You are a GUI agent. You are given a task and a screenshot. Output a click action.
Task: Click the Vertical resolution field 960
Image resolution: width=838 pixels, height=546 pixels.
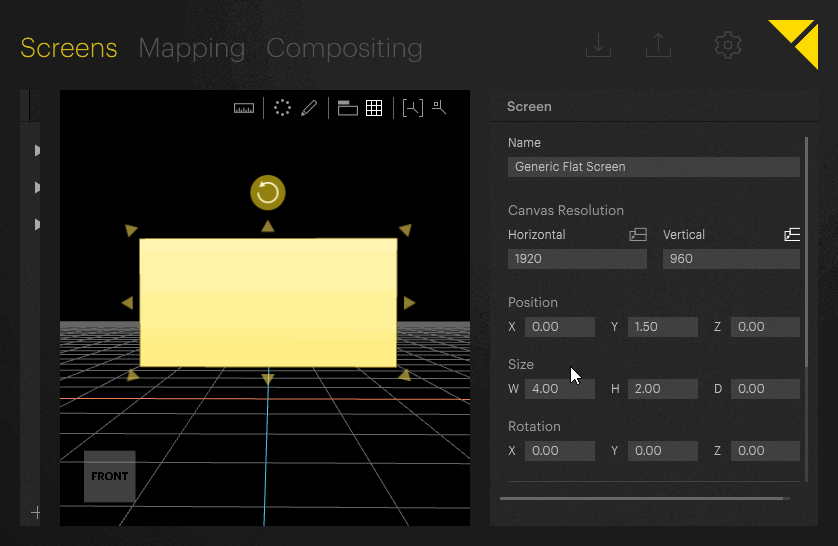pos(731,259)
